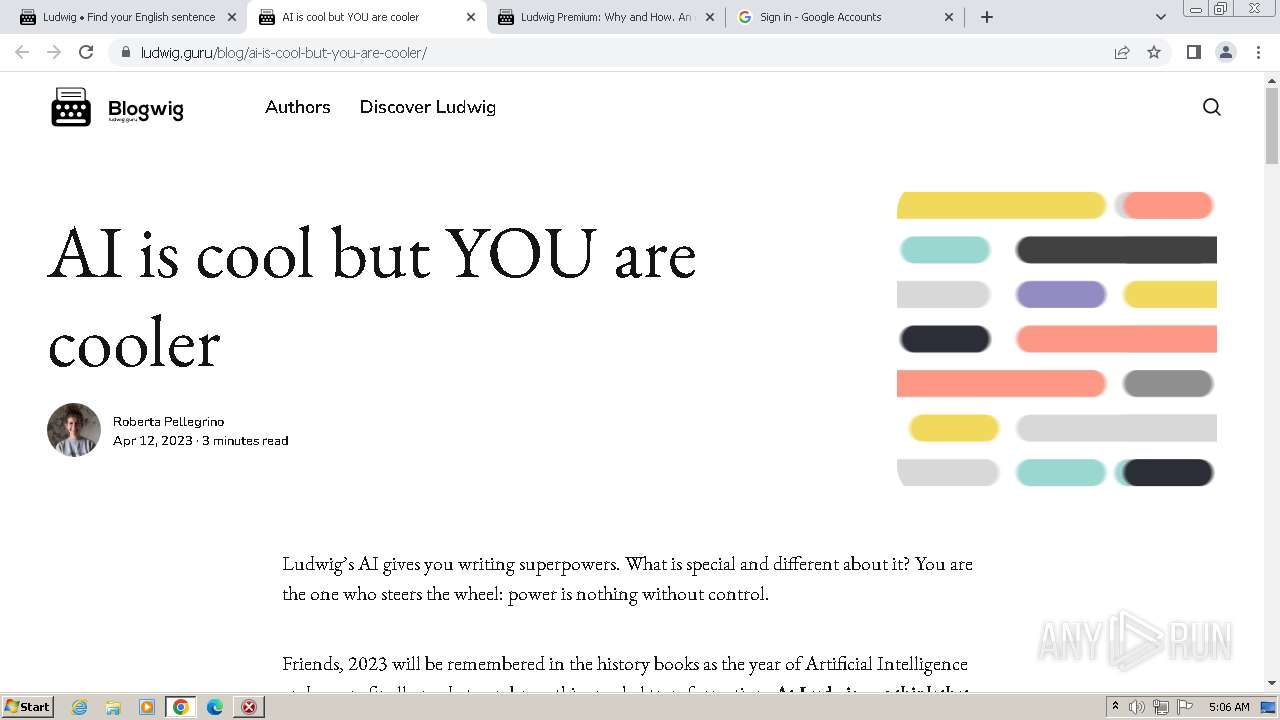Click 'Apr 12, 2023 · 3 minutes read' text

pyautogui.click(x=200, y=441)
